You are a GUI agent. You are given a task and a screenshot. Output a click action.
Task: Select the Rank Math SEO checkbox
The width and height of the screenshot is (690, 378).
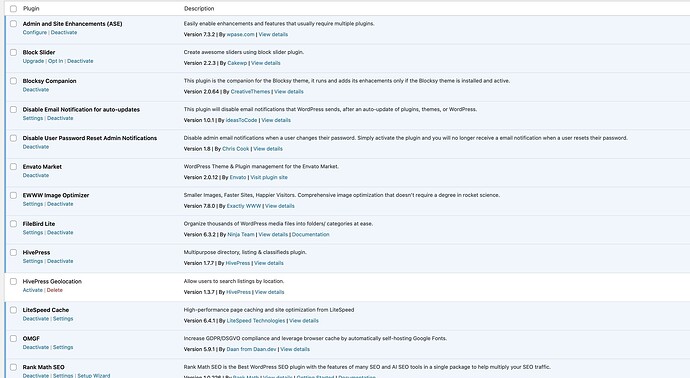(13, 367)
